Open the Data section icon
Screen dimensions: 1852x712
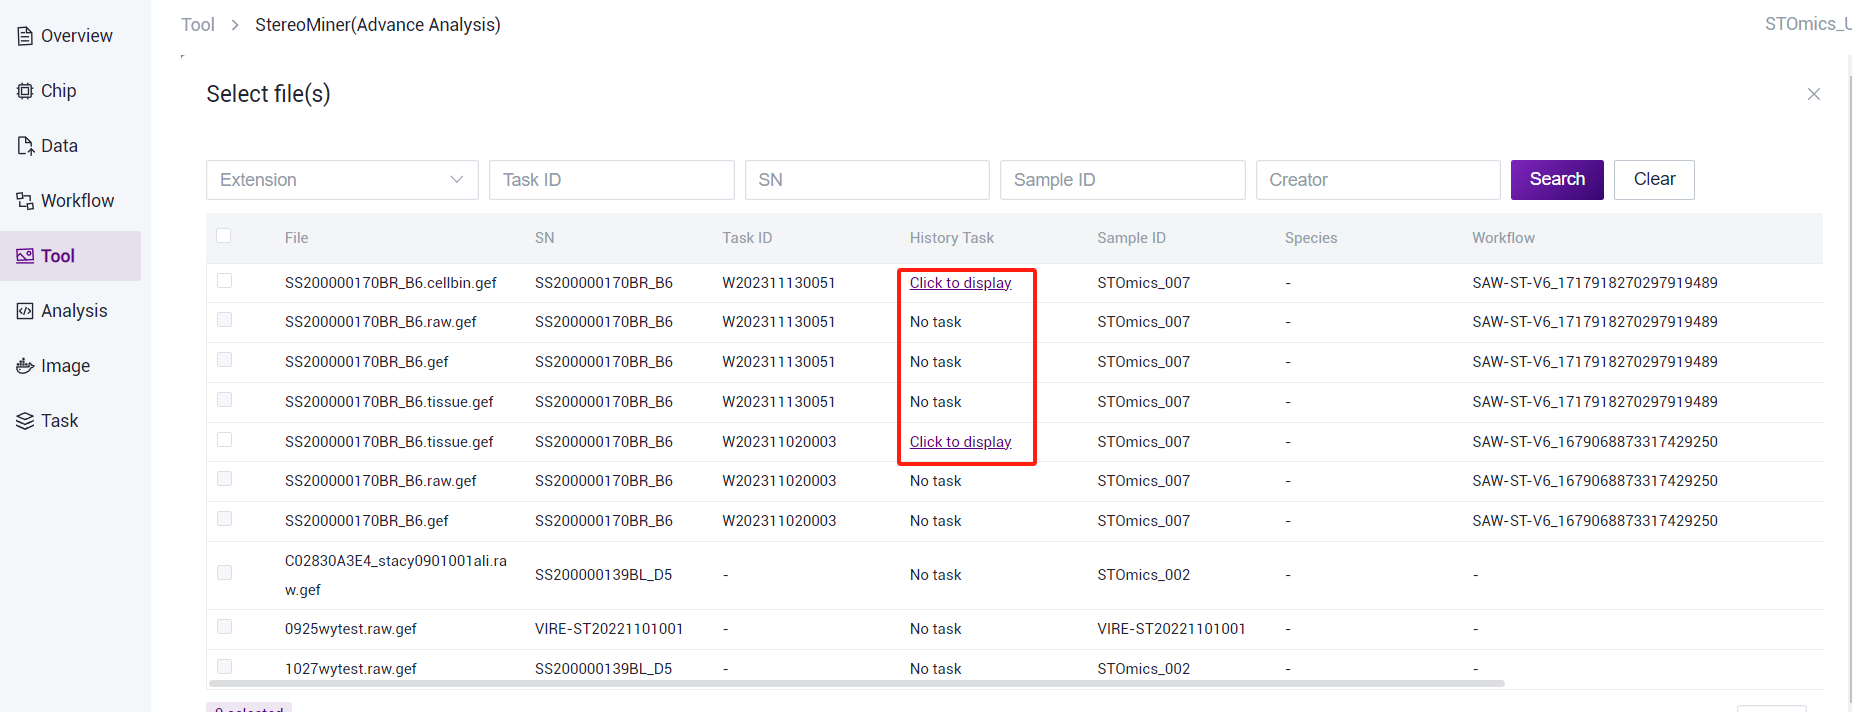25,146
